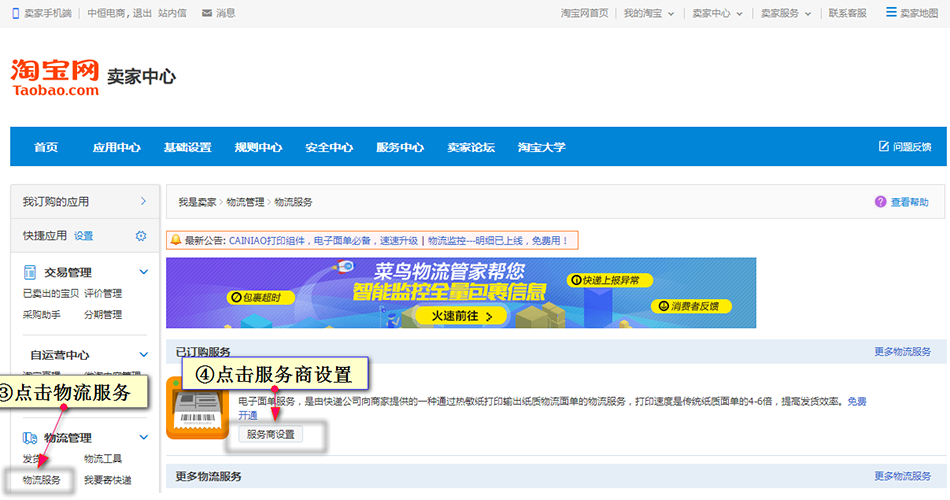Click the CAINIAO打印组件 announcement link

coord(324,241)
